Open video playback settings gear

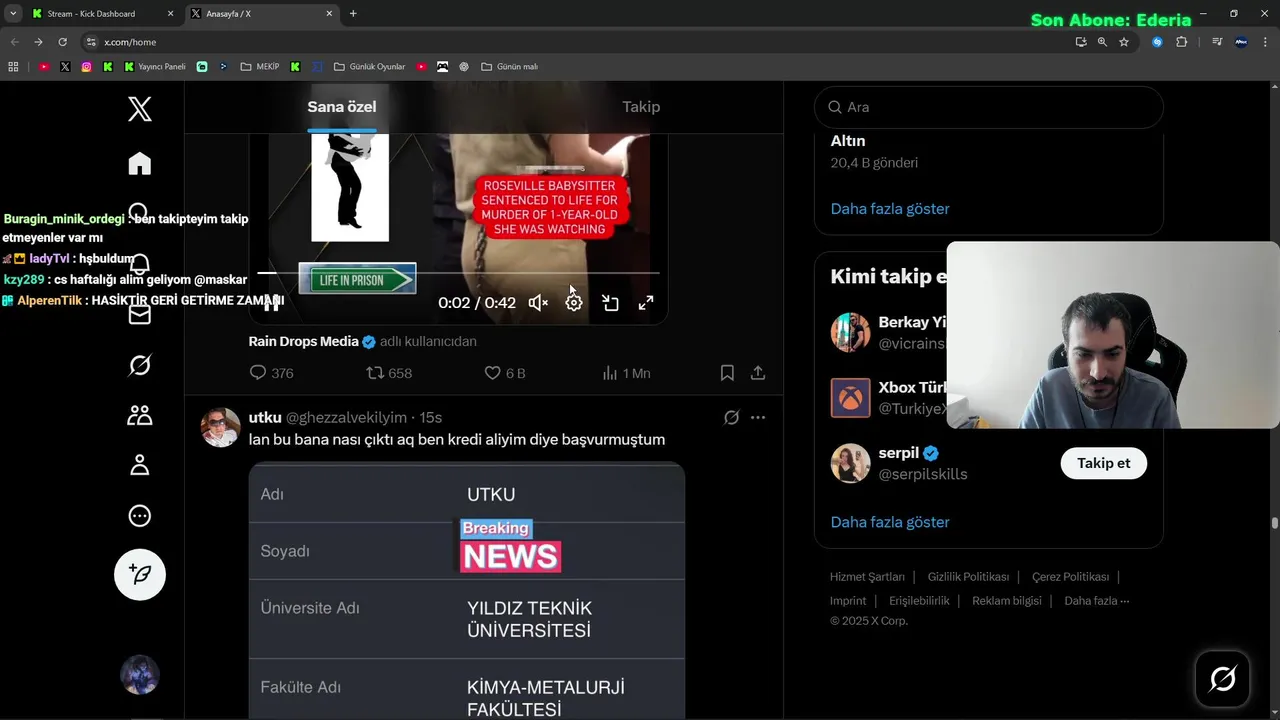574,303
